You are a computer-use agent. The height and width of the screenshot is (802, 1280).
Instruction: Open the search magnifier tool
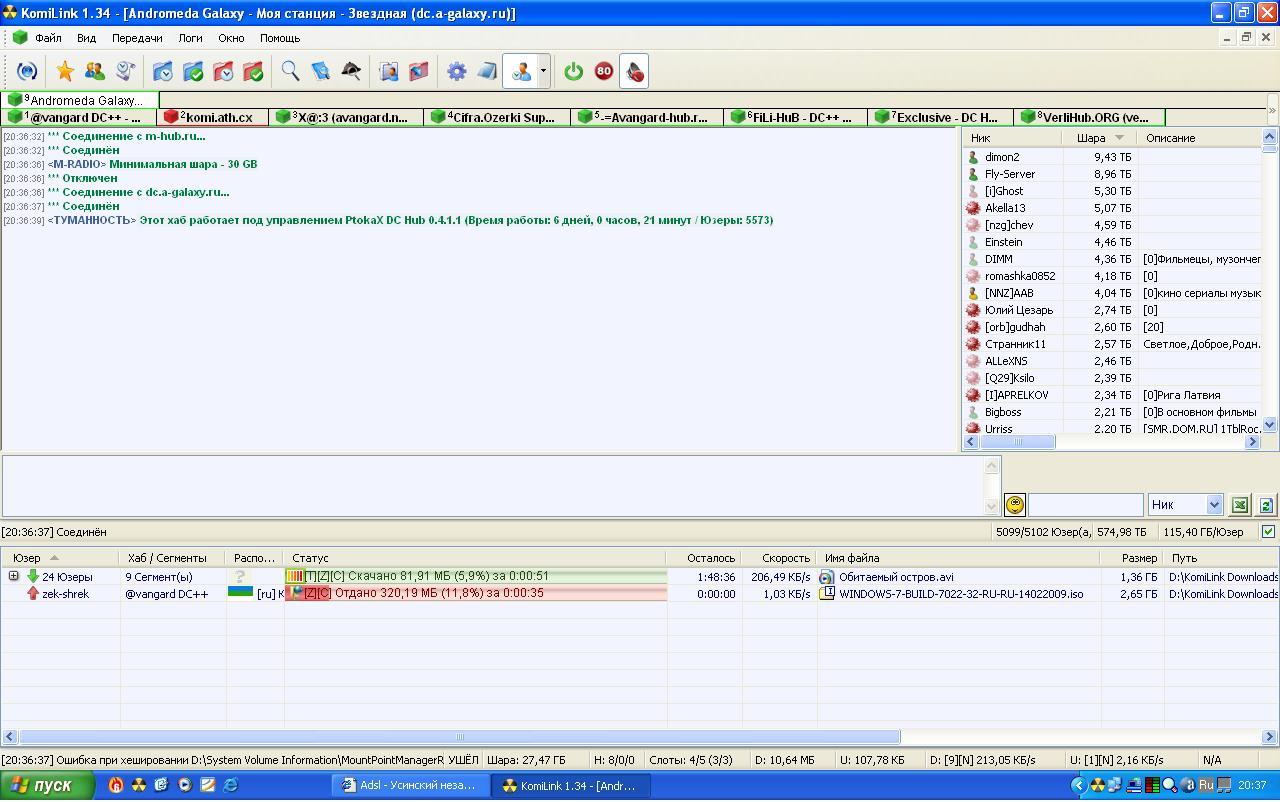290,71
